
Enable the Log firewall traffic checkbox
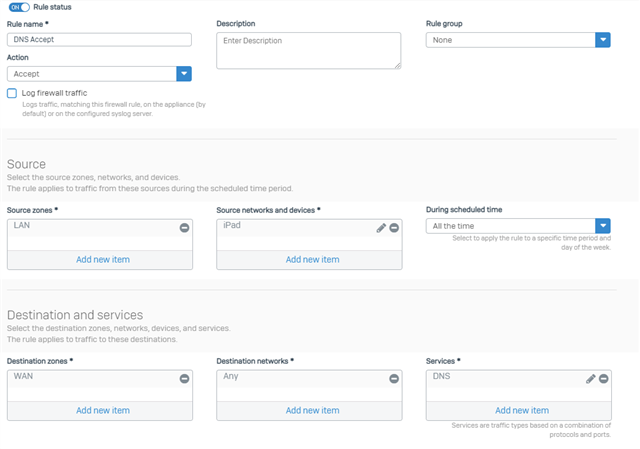(x=12, y=93)
